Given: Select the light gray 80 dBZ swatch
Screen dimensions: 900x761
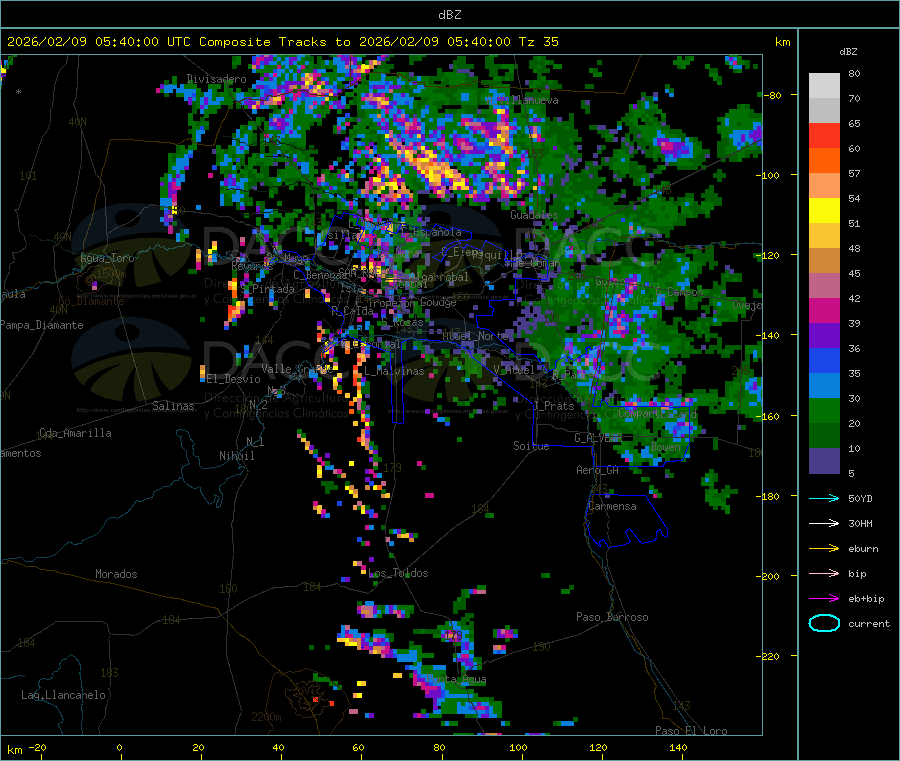Looking at the screenshot, I should pos(824,86).
